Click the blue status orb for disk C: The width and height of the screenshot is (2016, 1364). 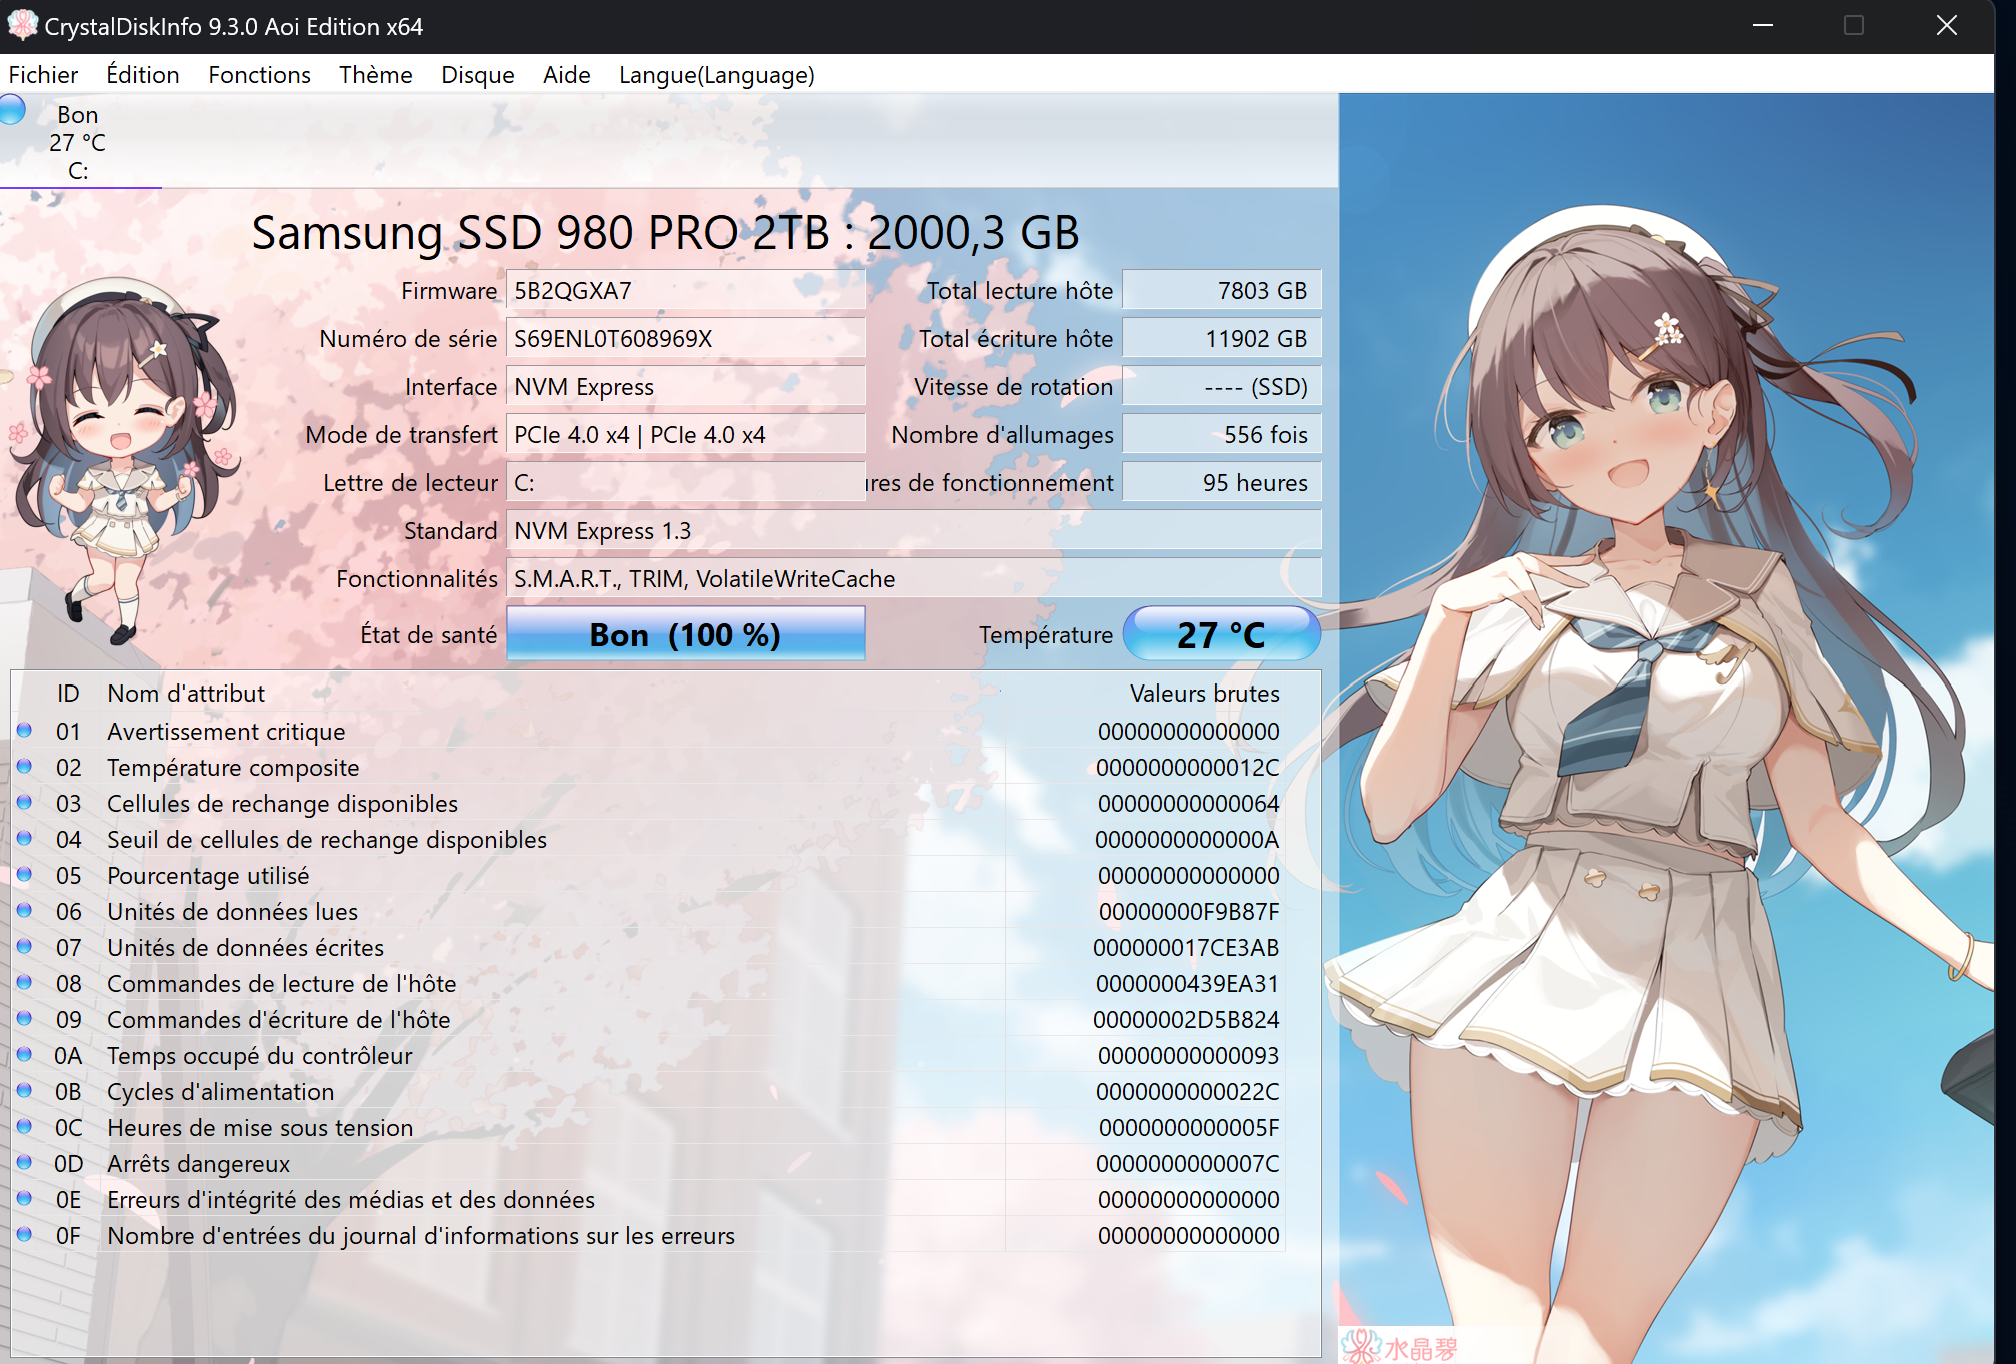pyautogui.click(x=12, y=108)
